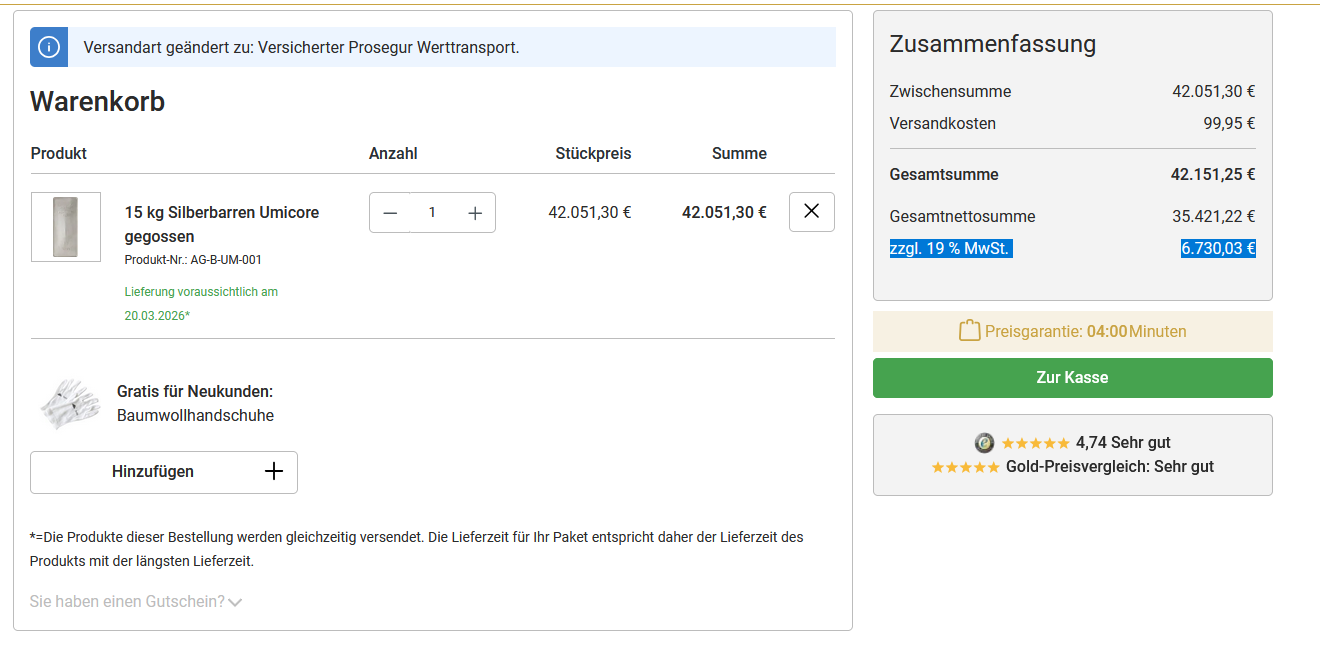
Task: Click the Gesamtnettosumme value 35.421,22 €
Action: (x=1214, y=217)
